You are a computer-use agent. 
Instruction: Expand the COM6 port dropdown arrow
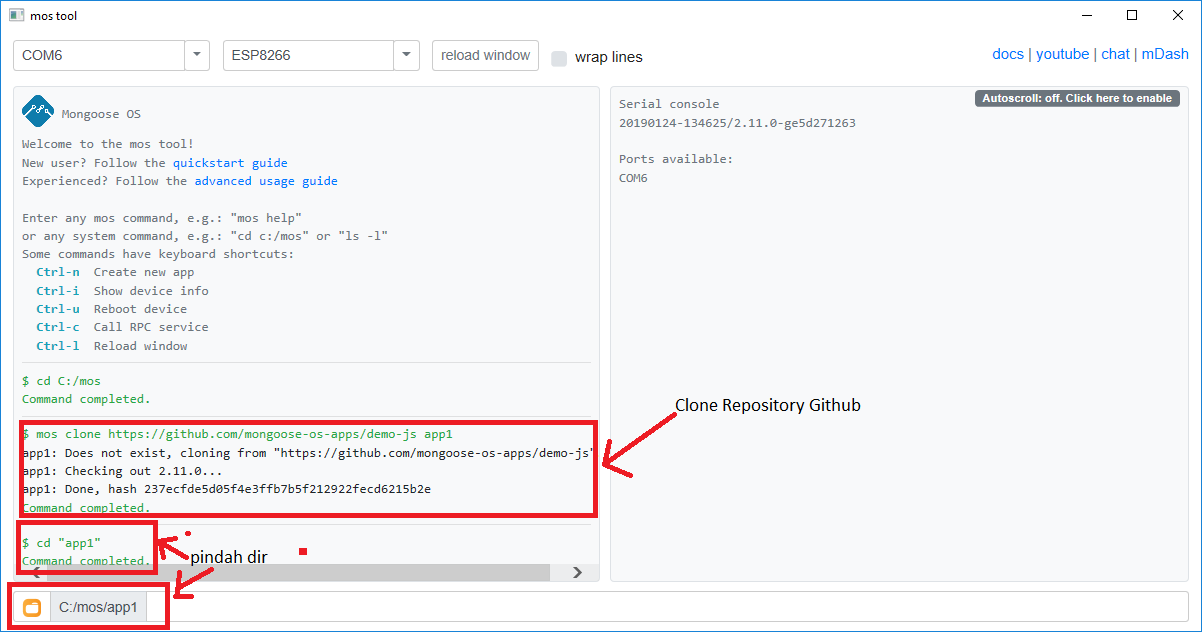click(x=197, y=55)
